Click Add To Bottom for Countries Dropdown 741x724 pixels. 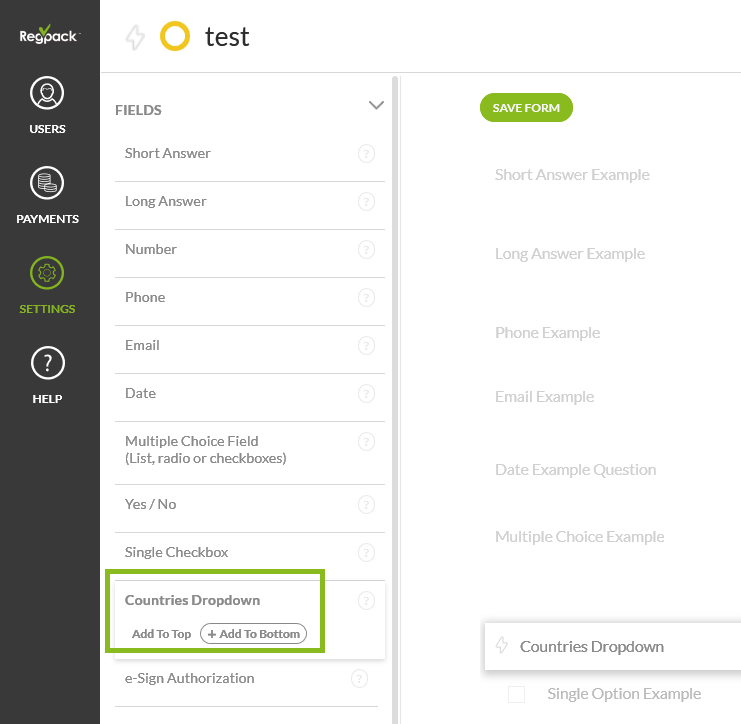point(254,634)
